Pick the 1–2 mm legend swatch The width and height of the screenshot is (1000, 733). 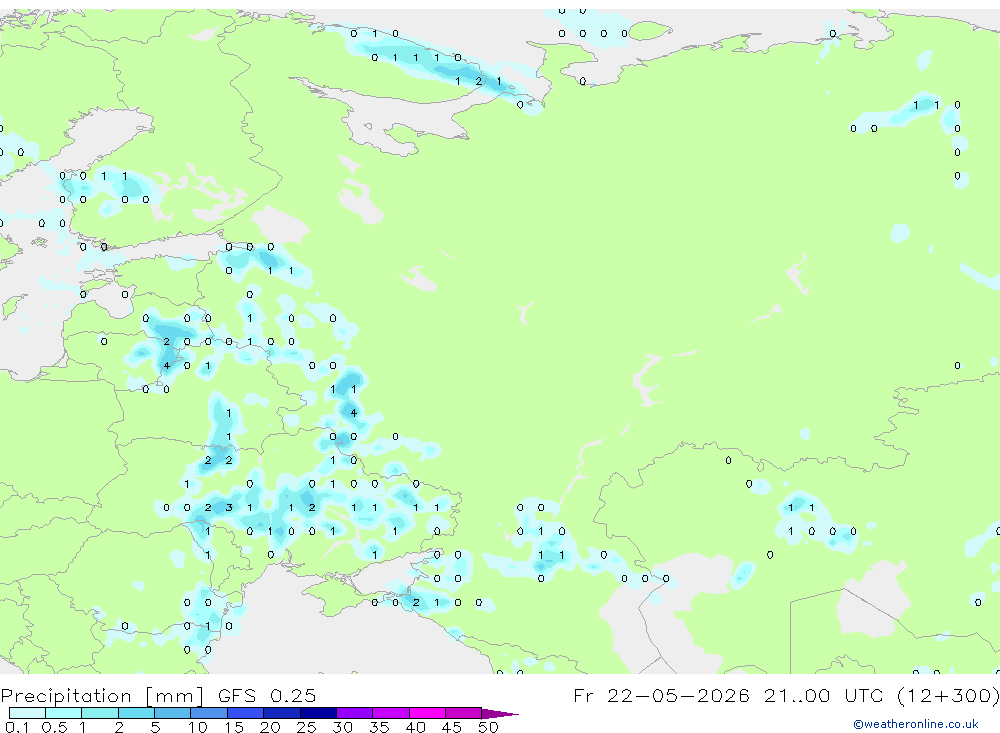tap(100, 713)
